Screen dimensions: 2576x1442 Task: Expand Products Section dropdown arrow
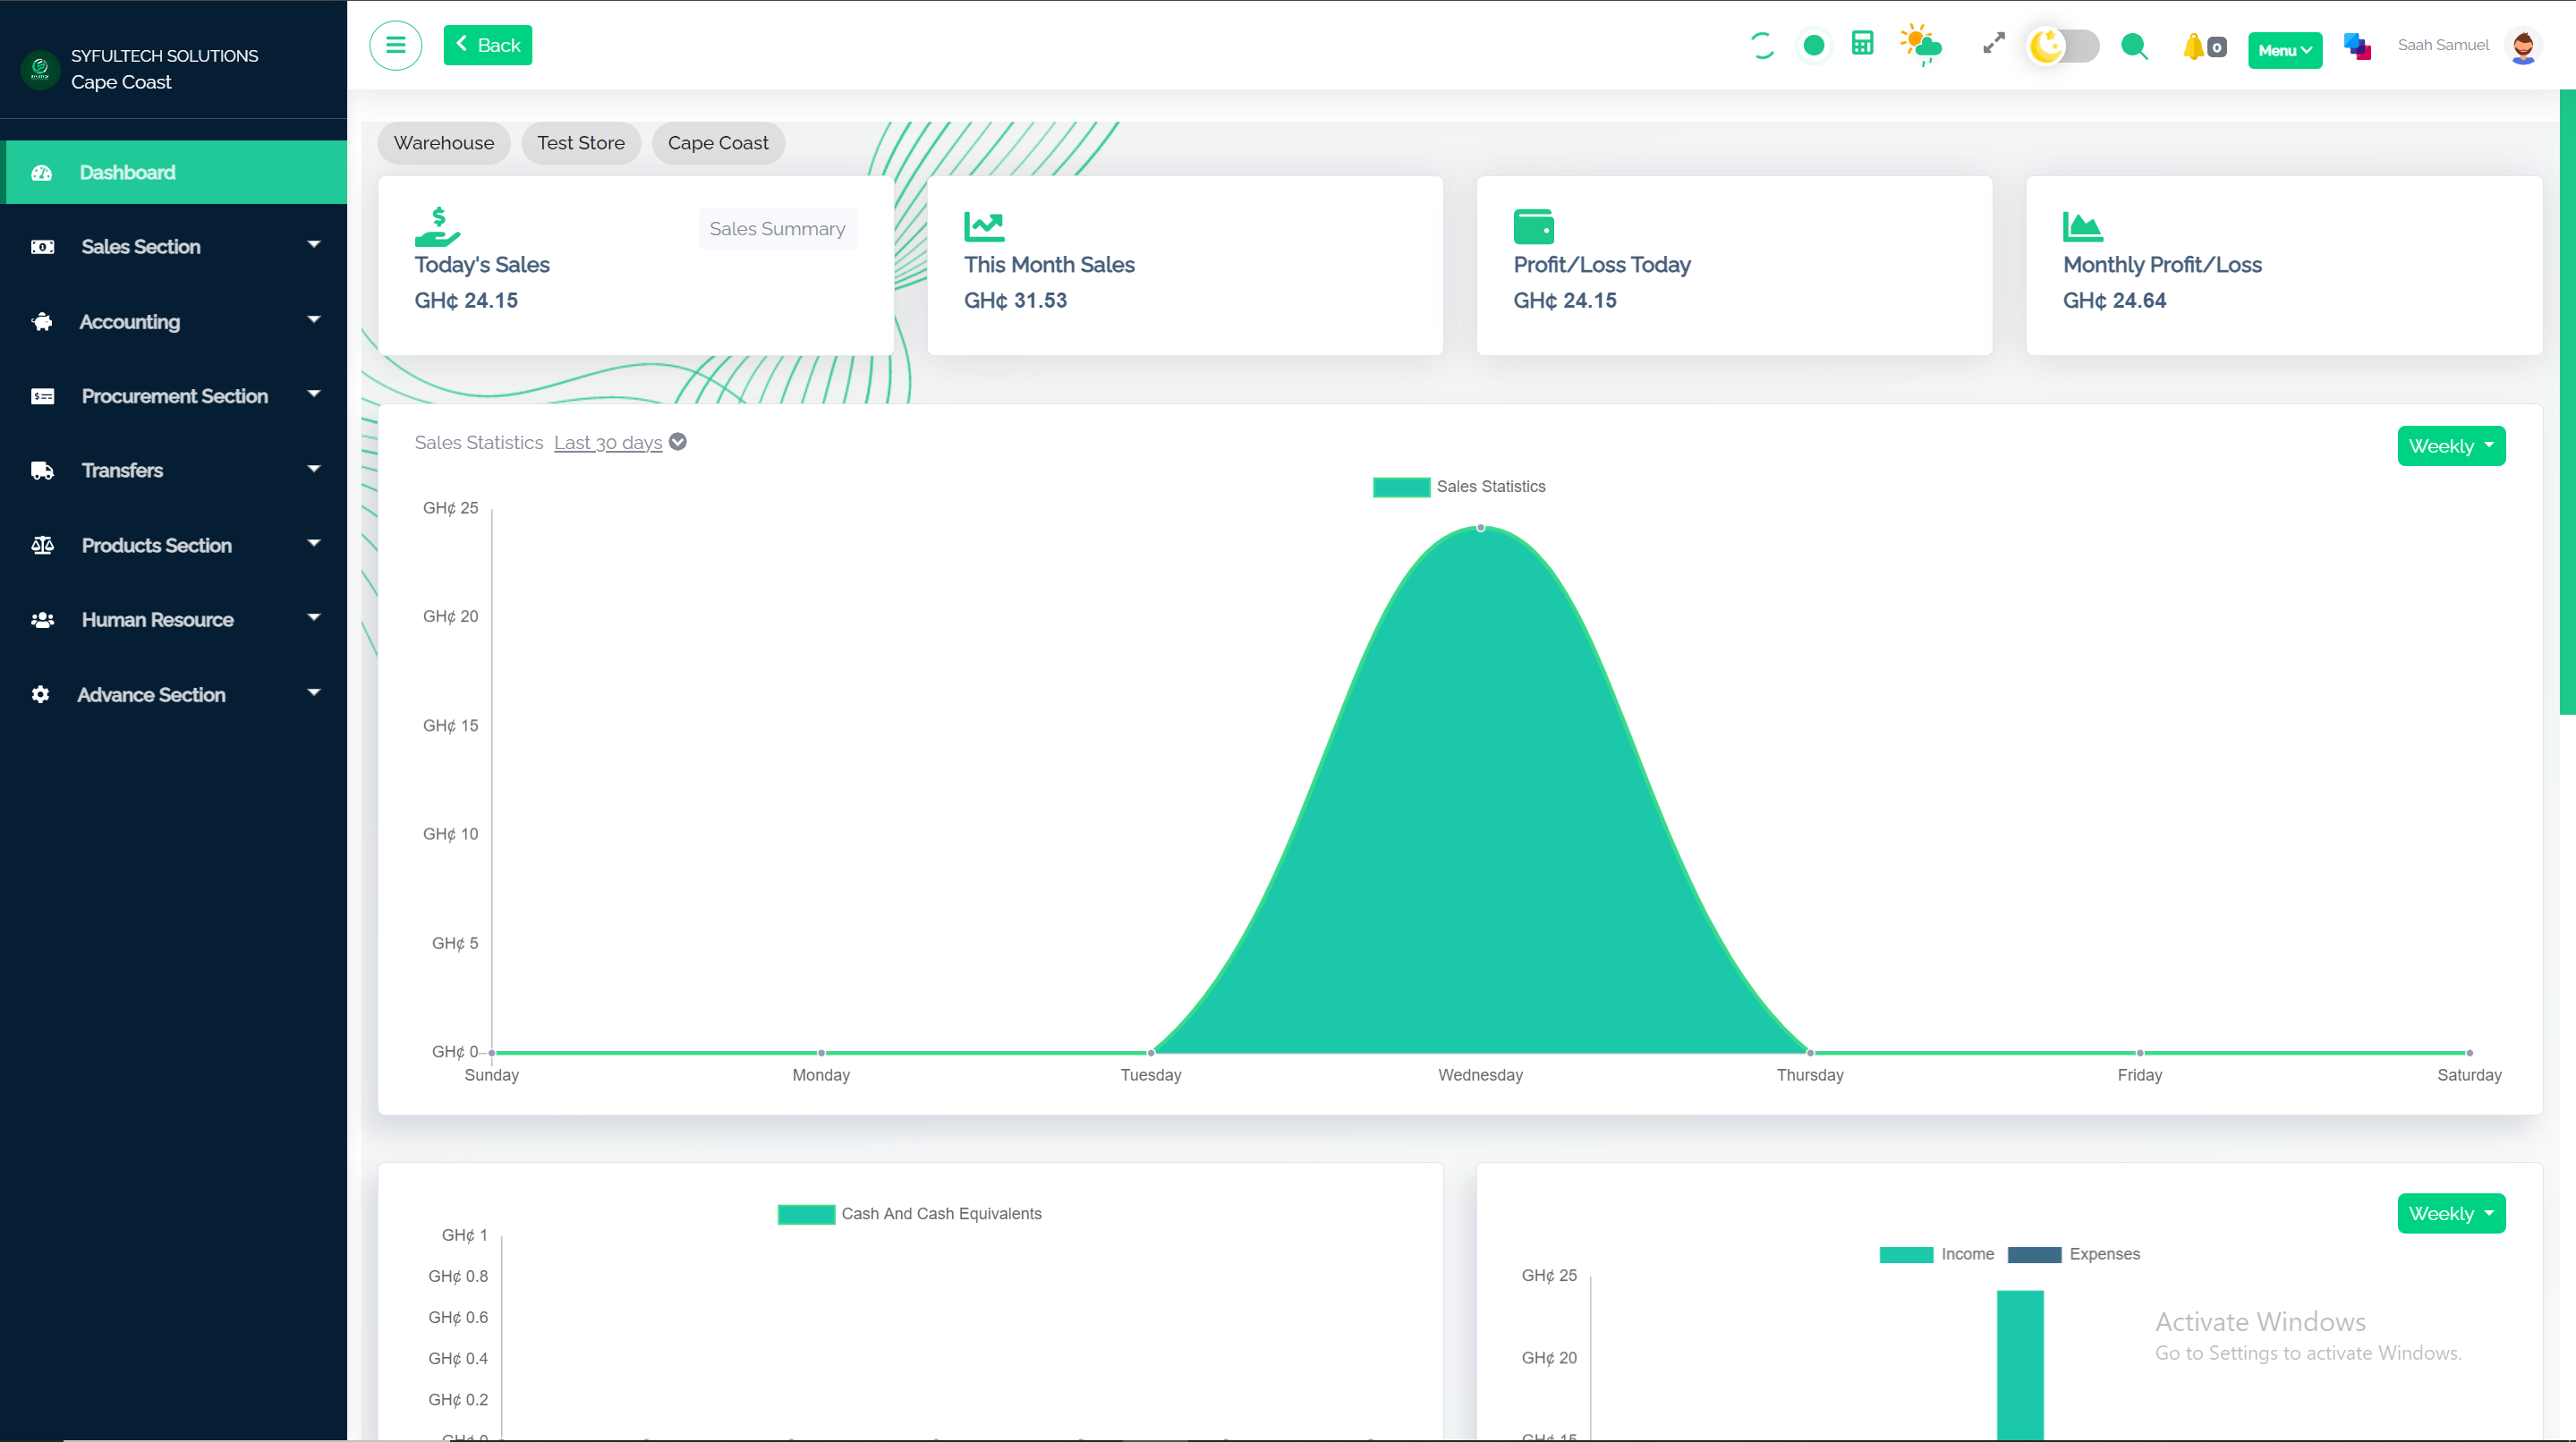[x=314, y=543]
